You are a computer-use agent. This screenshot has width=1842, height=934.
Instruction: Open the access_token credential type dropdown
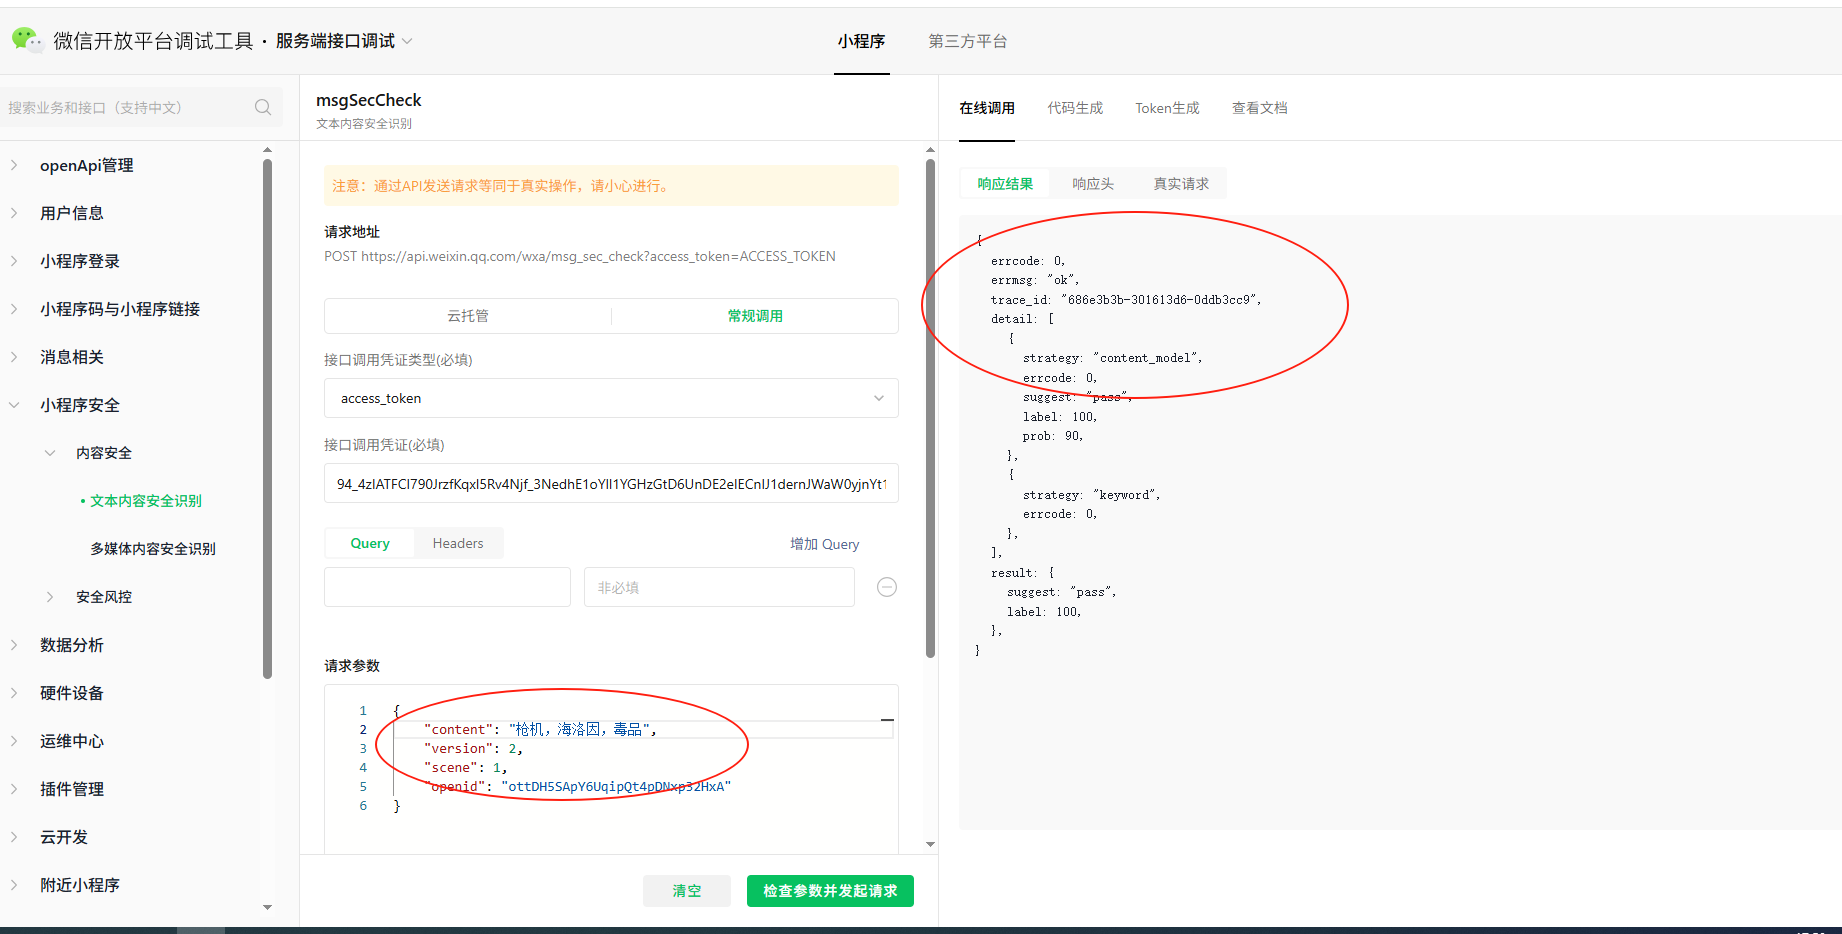click(x=611, y=398)
